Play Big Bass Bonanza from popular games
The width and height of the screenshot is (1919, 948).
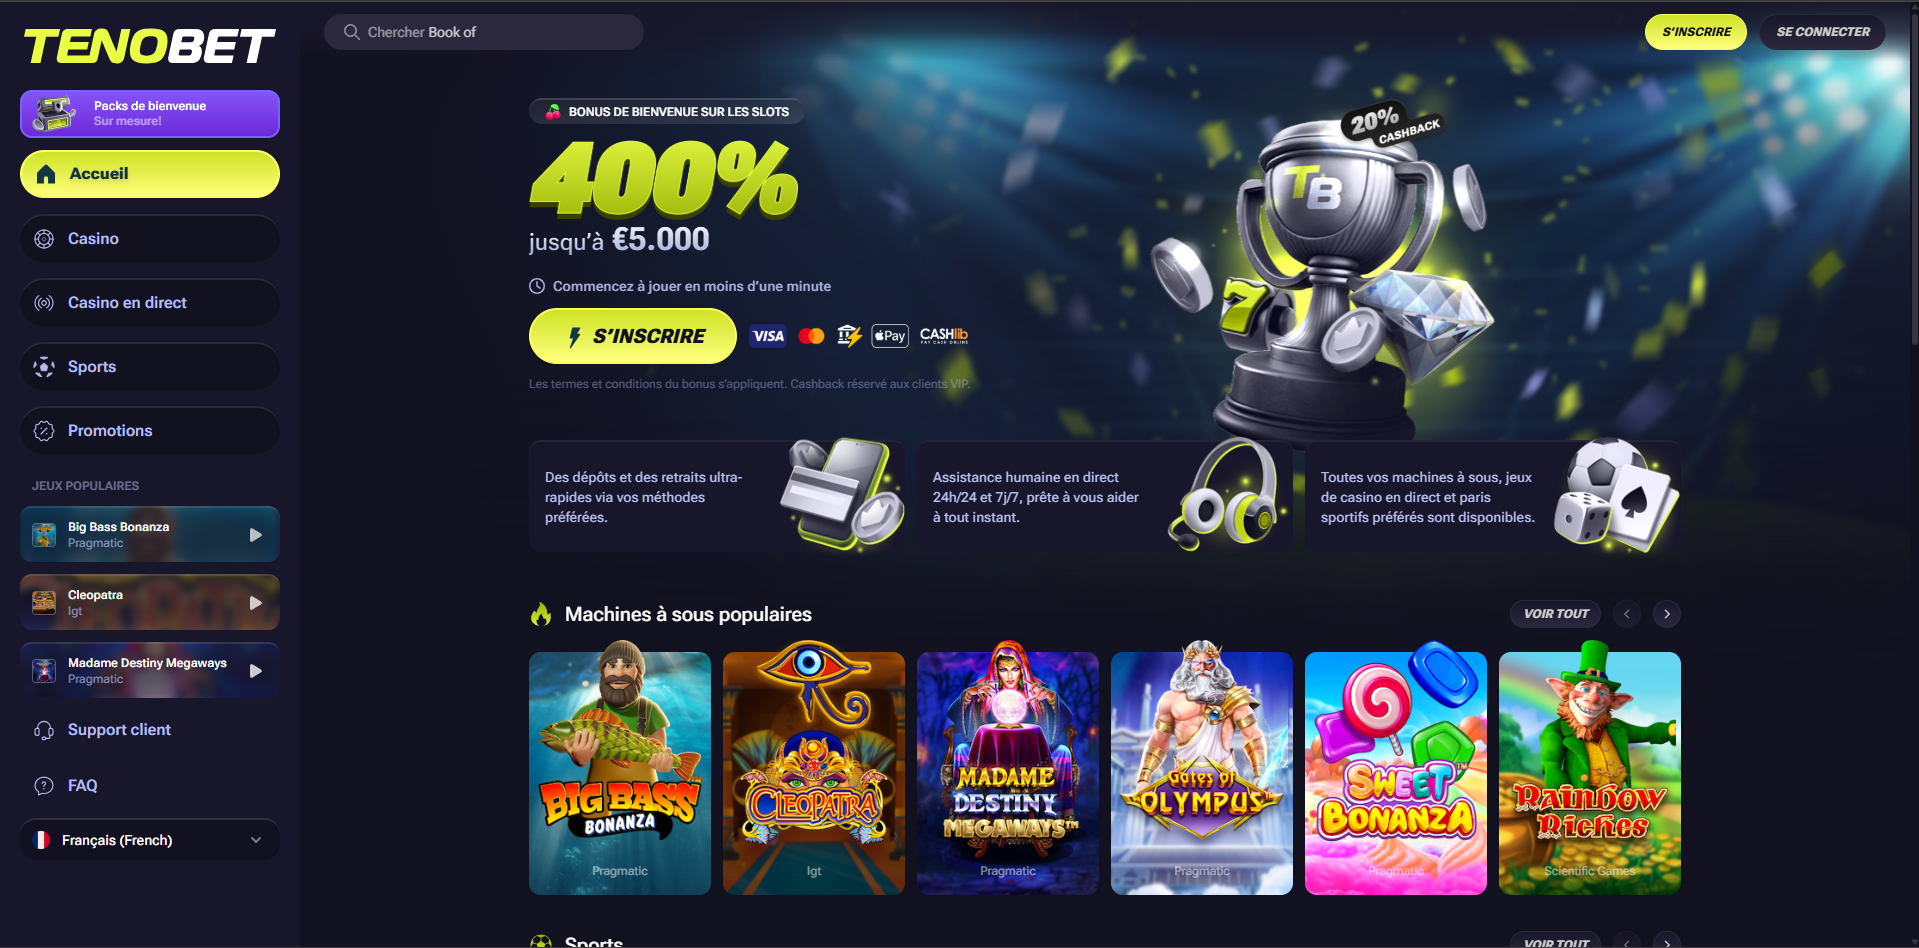click(x=150, y=535)
